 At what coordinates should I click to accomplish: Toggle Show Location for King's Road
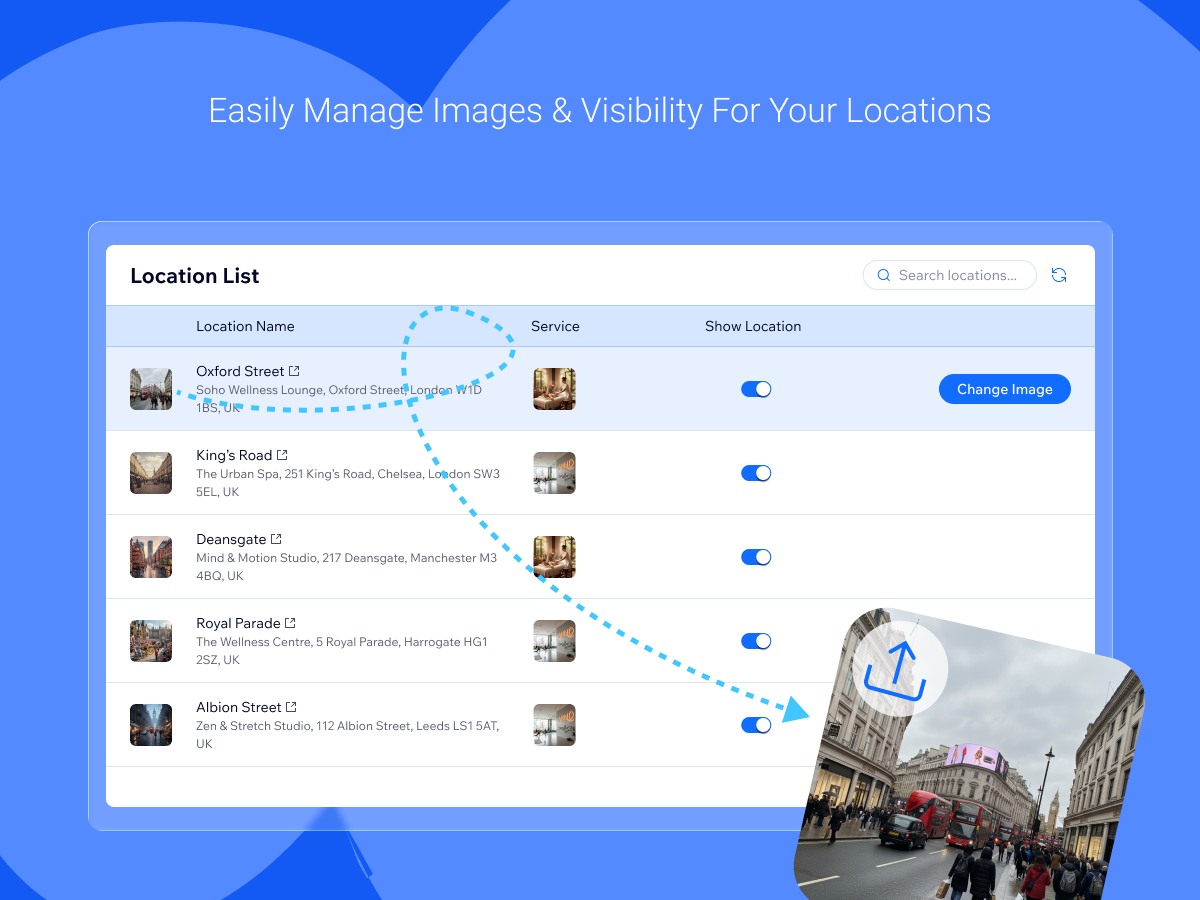756,473
